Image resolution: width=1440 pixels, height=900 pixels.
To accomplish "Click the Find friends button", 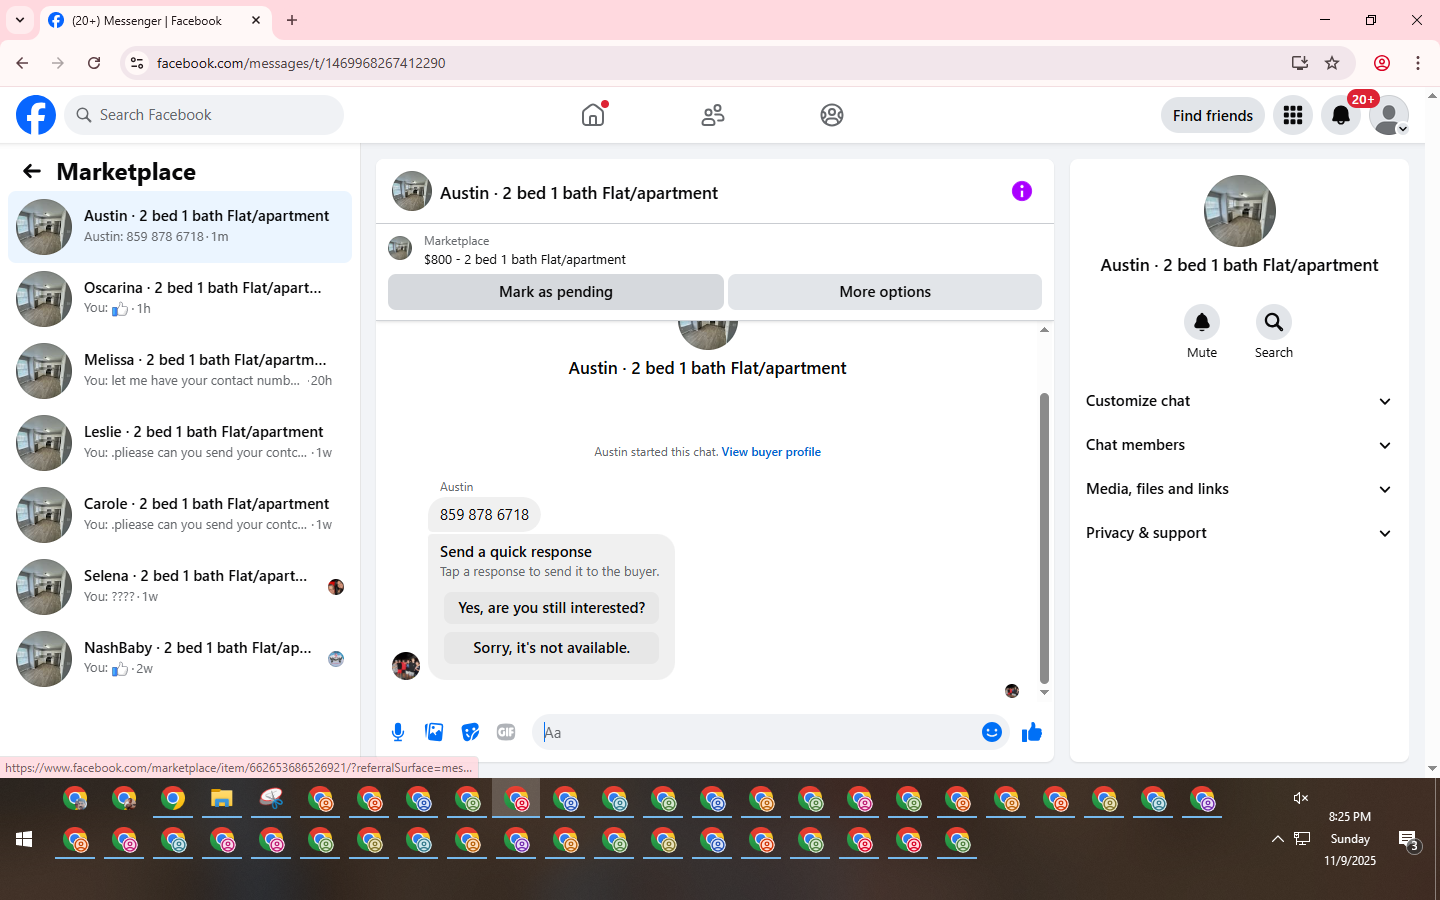I will tap(1213, 115).
